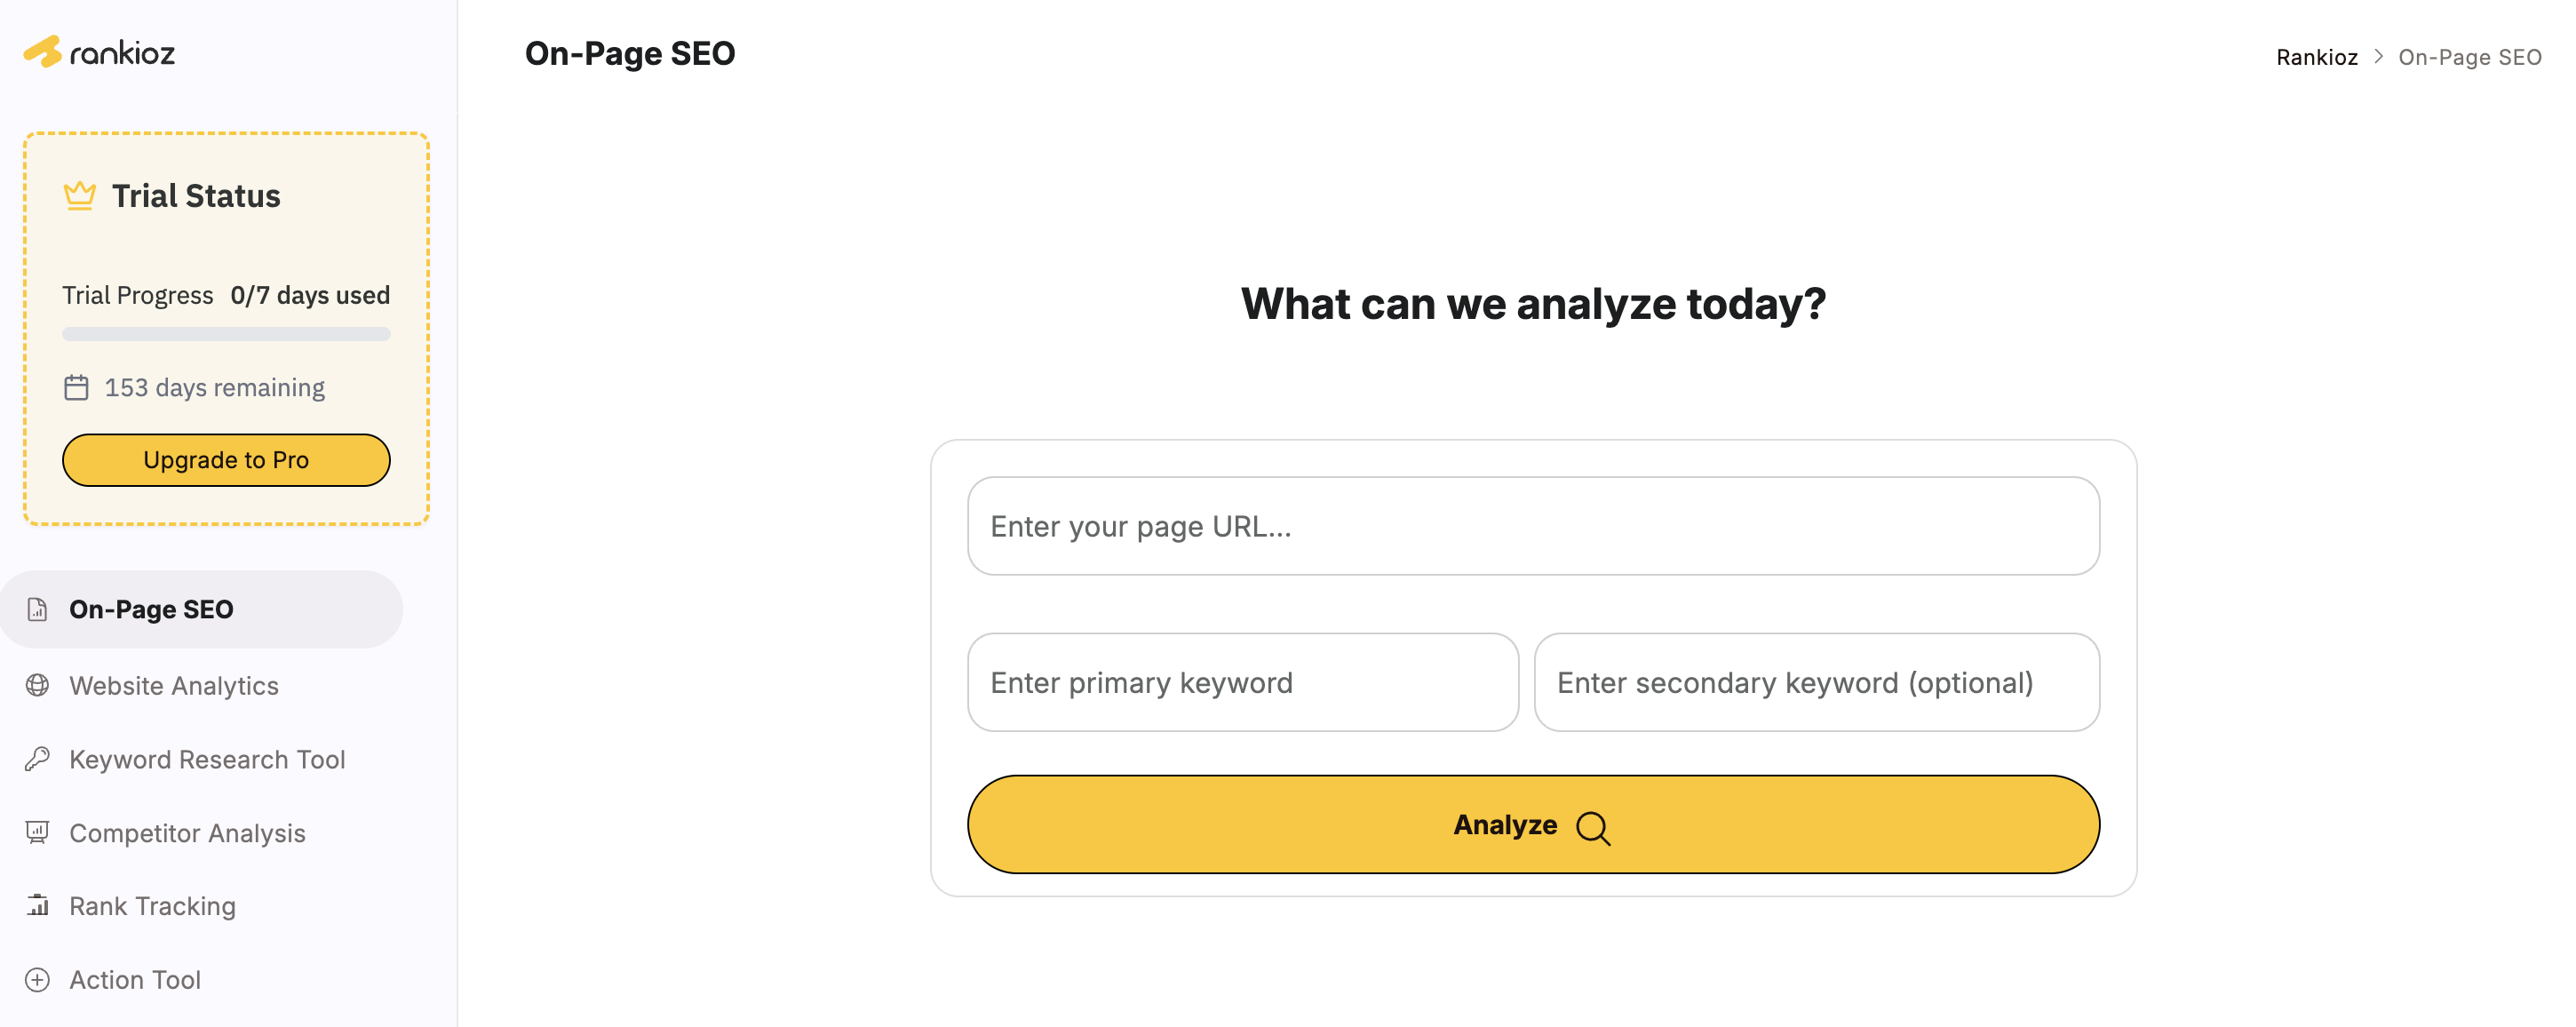Click the Trial Status crown icon
The height and width of the screenshot is (1027, 2576).
click(x=80, y=195)
